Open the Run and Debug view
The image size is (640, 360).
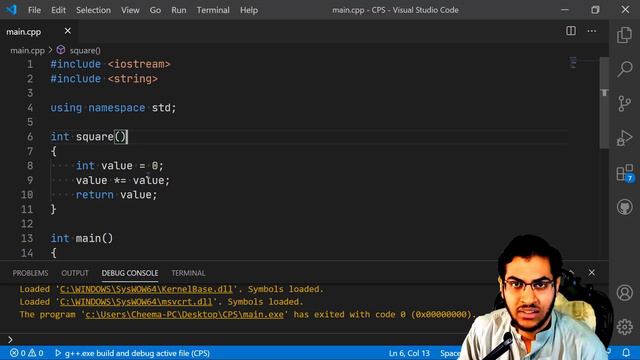pyautogui.click(x=624, y=138)
